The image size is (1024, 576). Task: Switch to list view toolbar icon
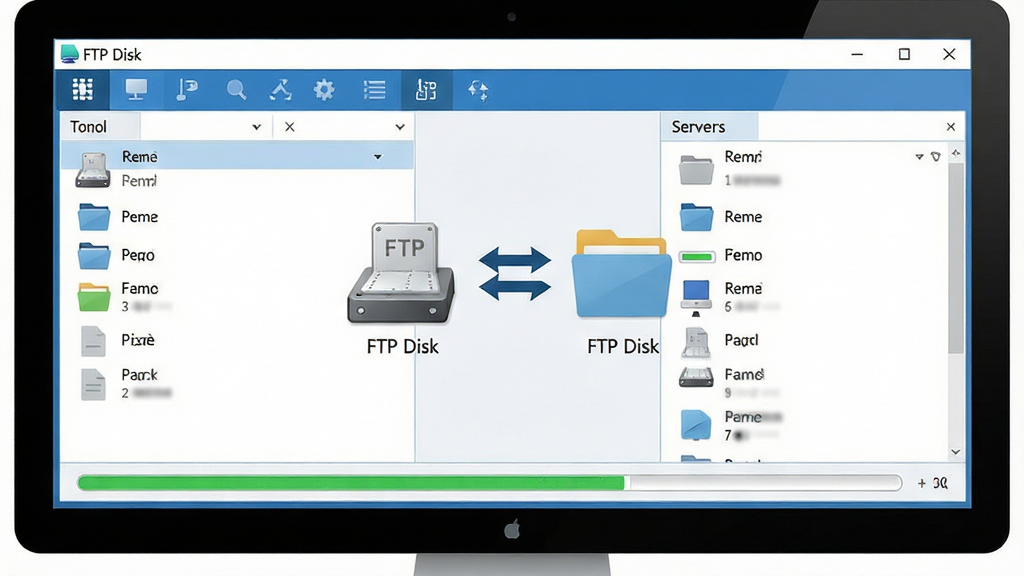point(374,89)
